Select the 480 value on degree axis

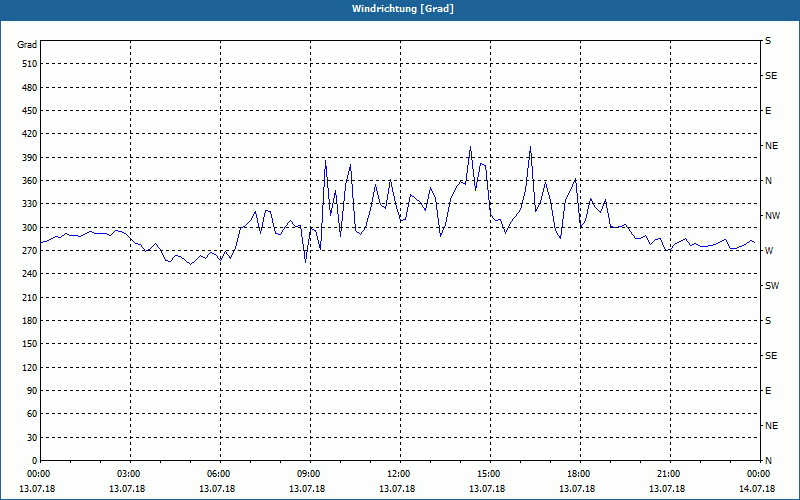(29, 87)
